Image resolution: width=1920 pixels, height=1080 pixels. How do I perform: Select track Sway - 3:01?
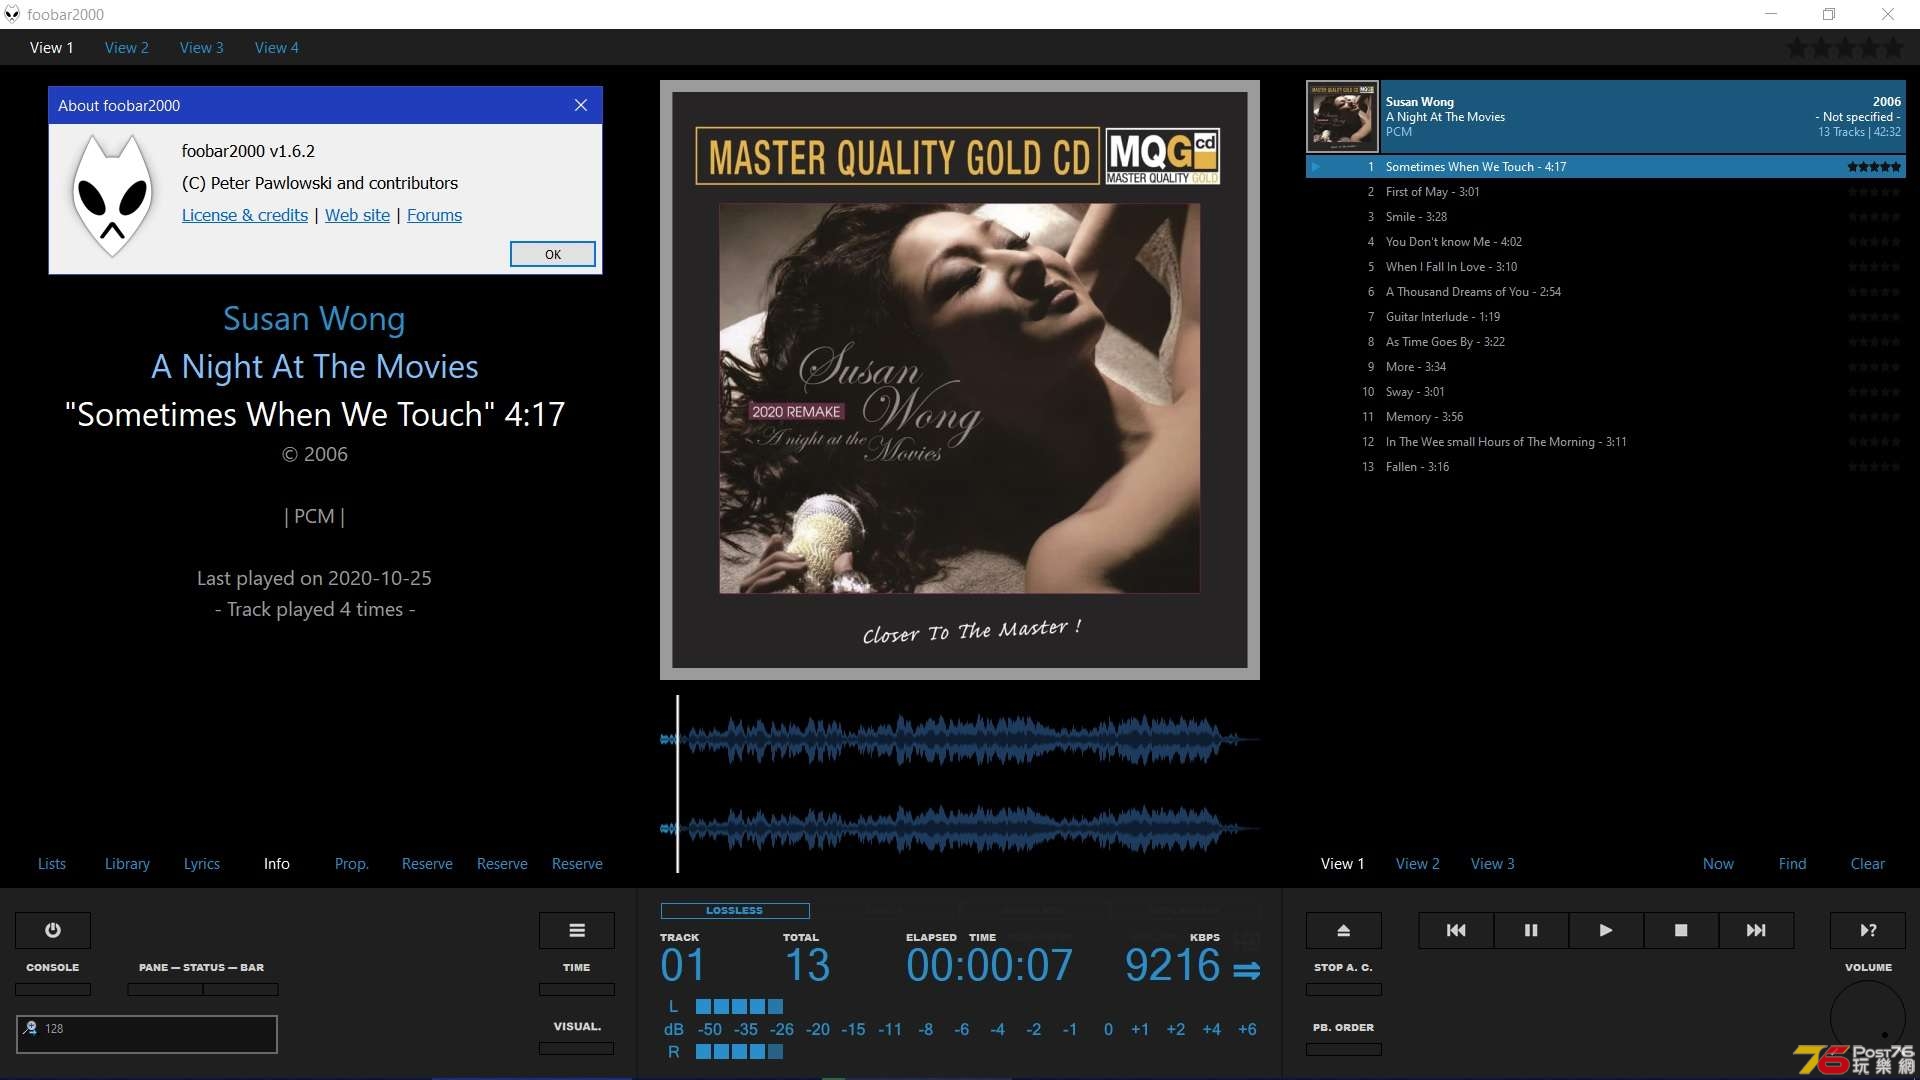[x=1606, y=392]
